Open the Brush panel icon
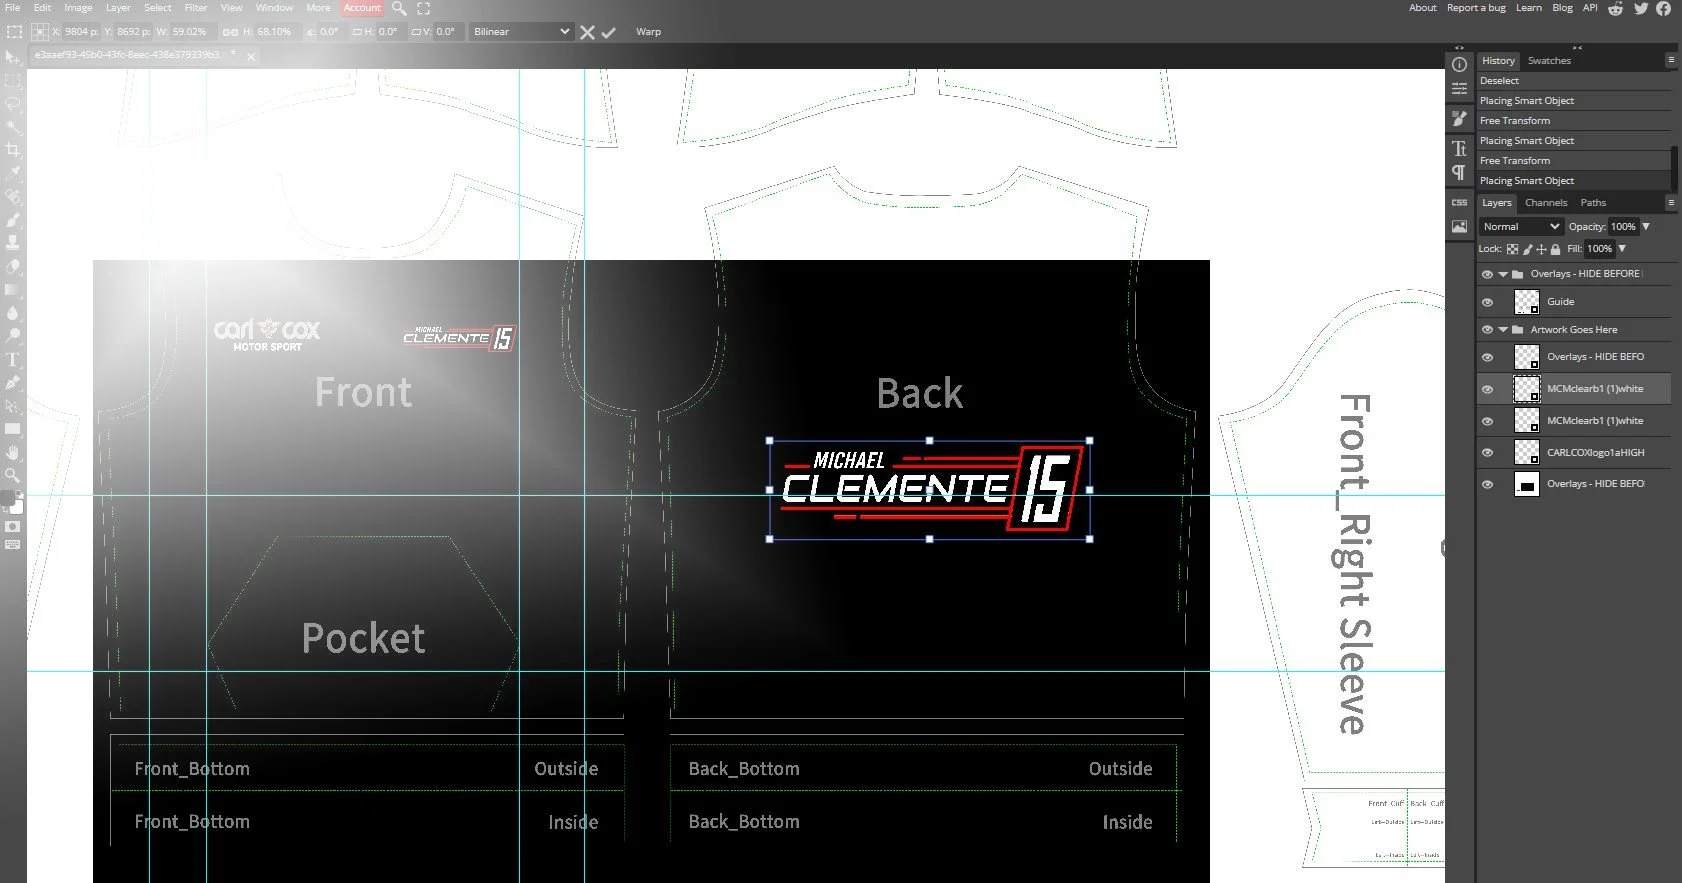Viewport: 1682px width, 883px height. click(x=1459, y=118)
